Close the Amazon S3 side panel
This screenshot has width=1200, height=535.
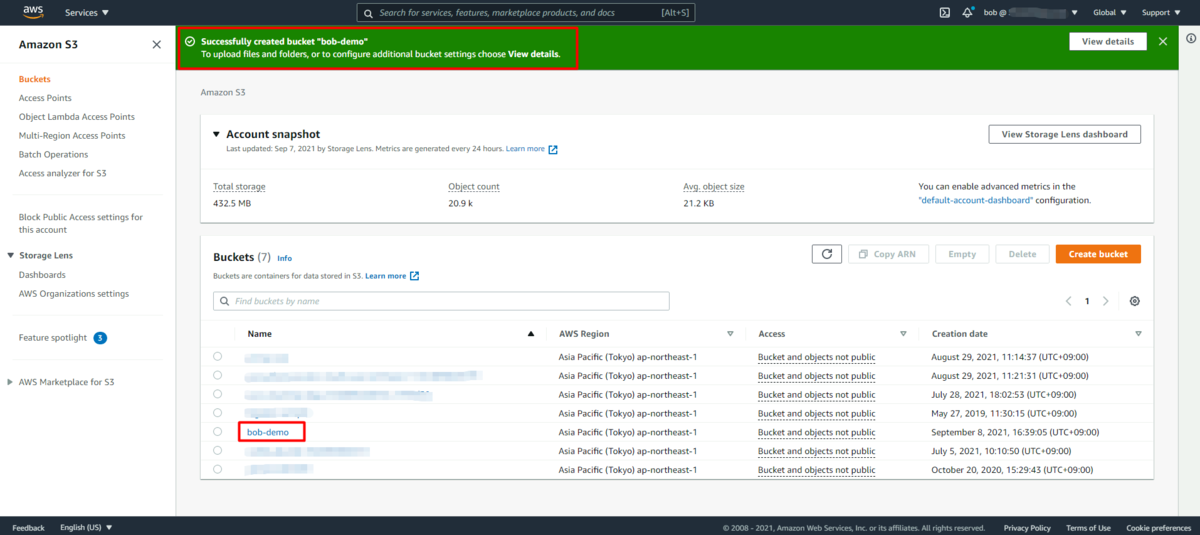(156, 45)
